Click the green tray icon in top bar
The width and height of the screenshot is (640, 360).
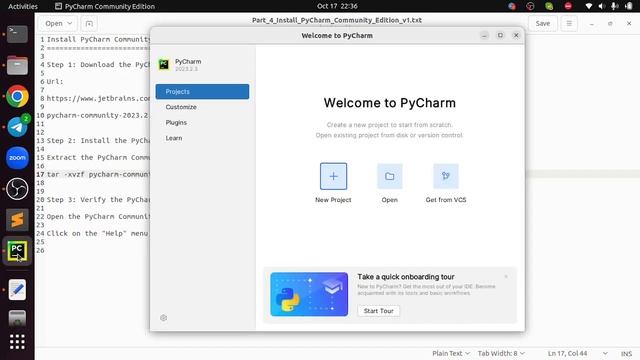[x=549, y=6]
